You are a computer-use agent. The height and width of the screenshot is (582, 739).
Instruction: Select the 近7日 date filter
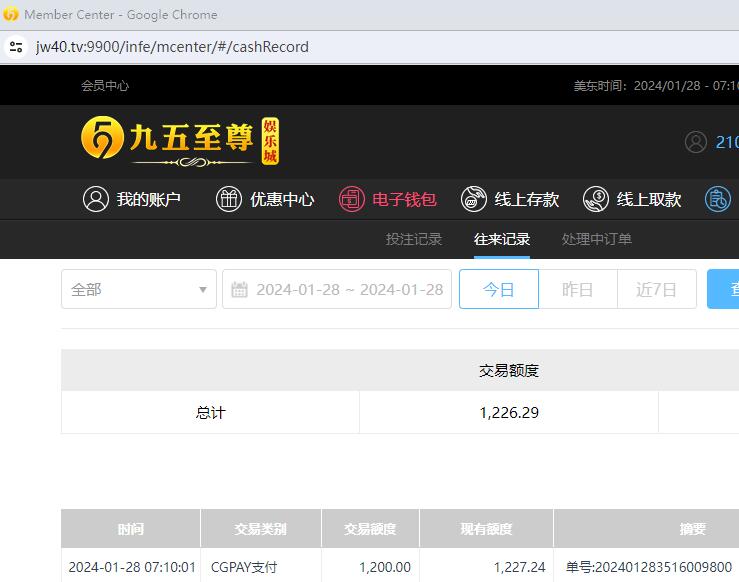tap(657, 289)
